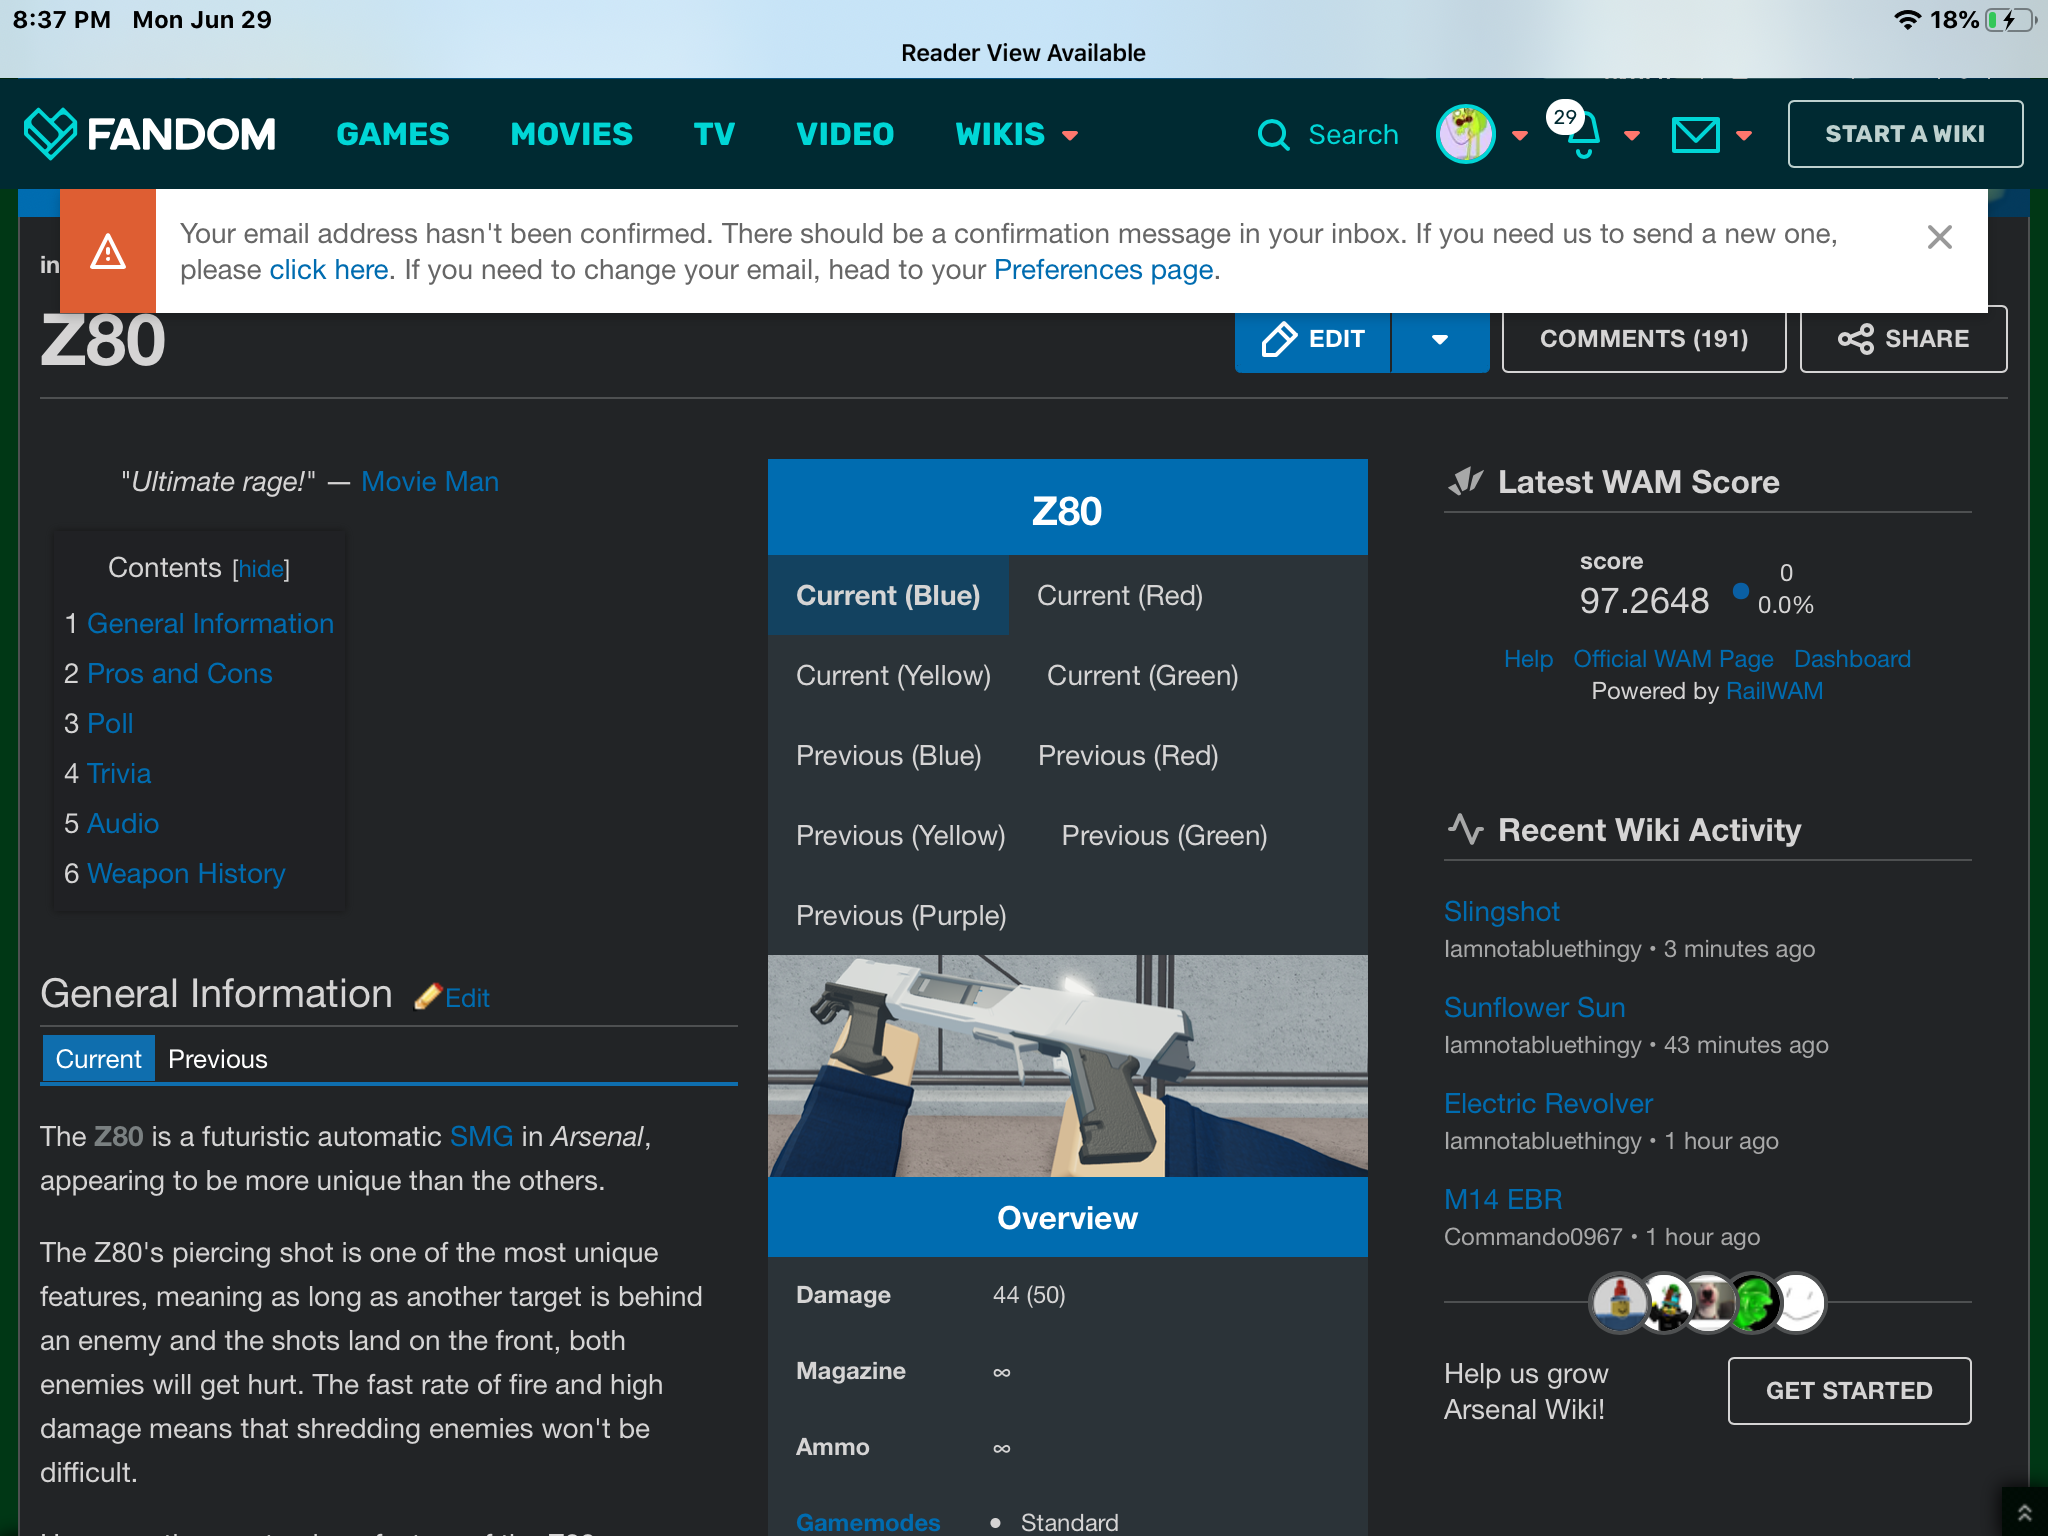Switch infobox to Previous (Purple) tab
Image resolution: width=2048 pixels, height=1536 pixels.
click(900, 915)
